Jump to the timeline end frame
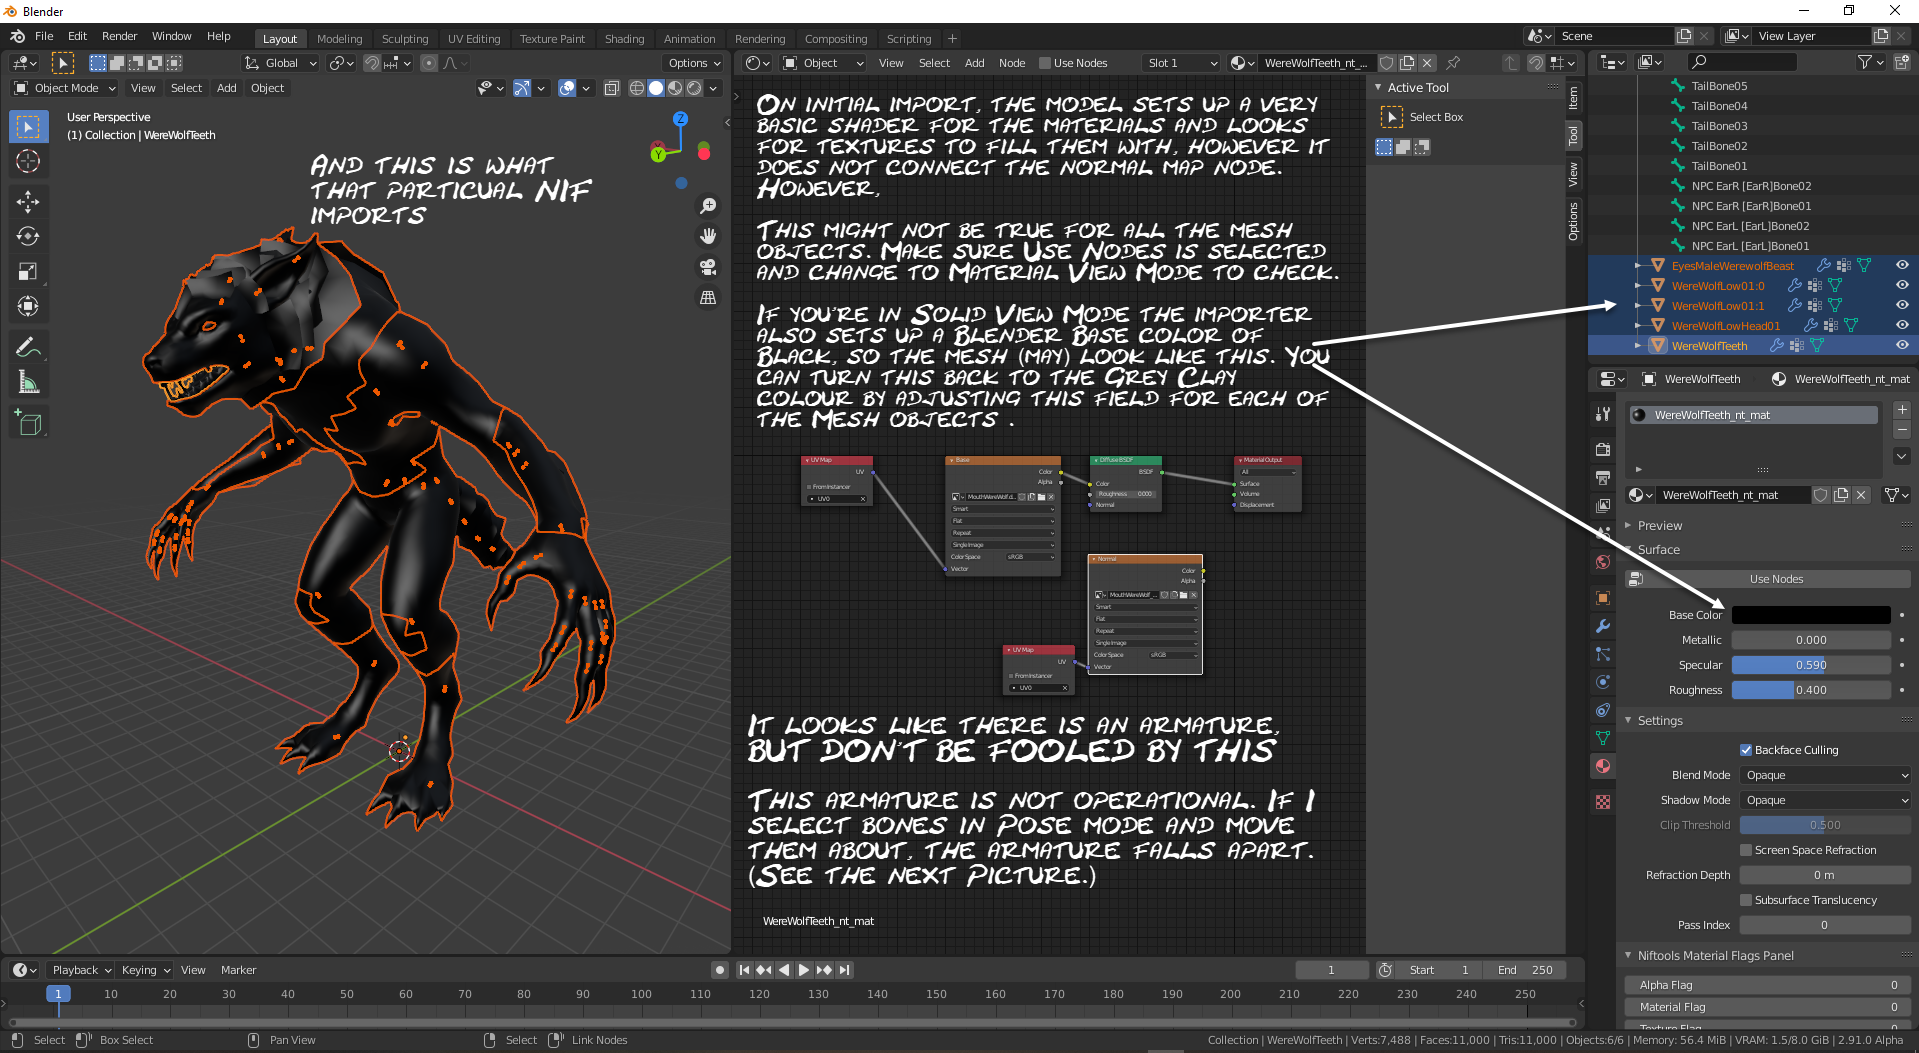The width and height of the screenshot is (1919, 1053). [x=845, y=970]
